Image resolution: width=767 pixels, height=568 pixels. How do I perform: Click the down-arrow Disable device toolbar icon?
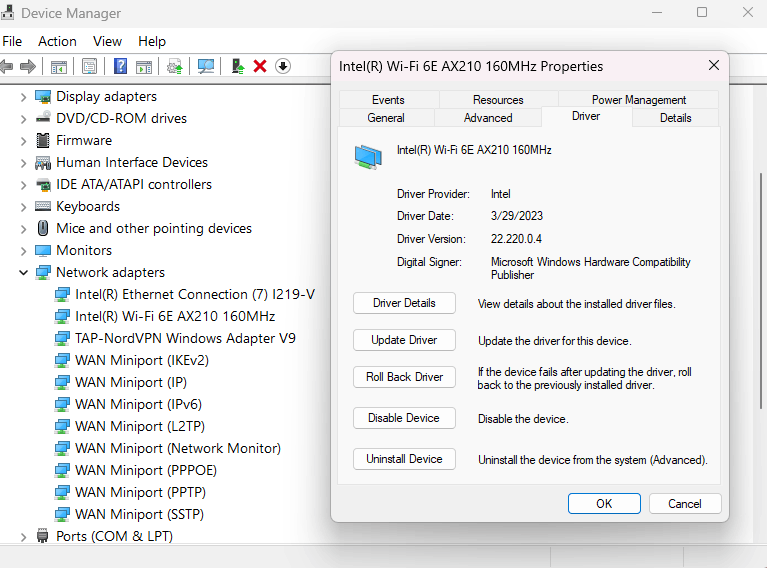pyautogui.click(x=283, y=66)
